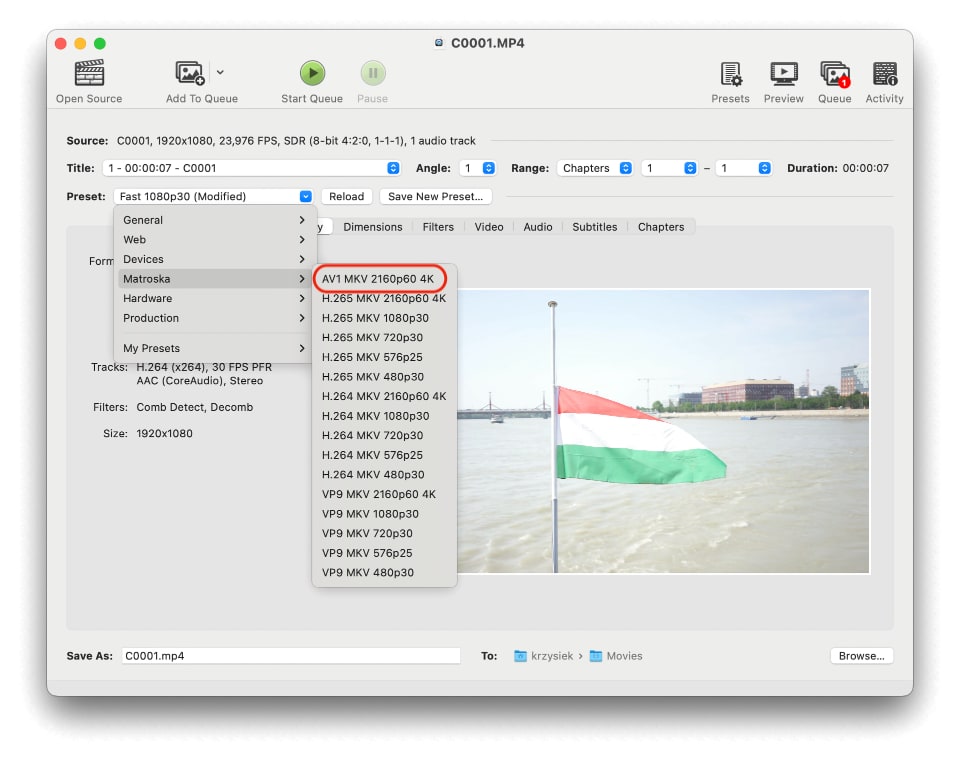Expand the Add To Queue dropdown arrow
The width and height of the screenshot is (960, 761).
(x=221, y=72)
